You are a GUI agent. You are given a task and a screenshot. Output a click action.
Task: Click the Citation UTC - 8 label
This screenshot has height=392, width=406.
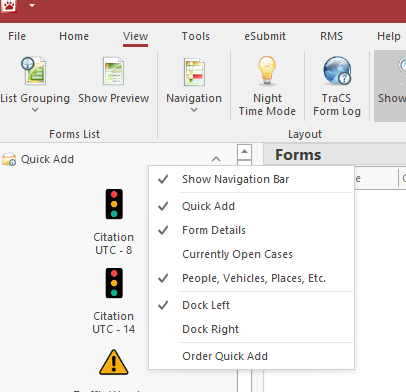[114, 244]
